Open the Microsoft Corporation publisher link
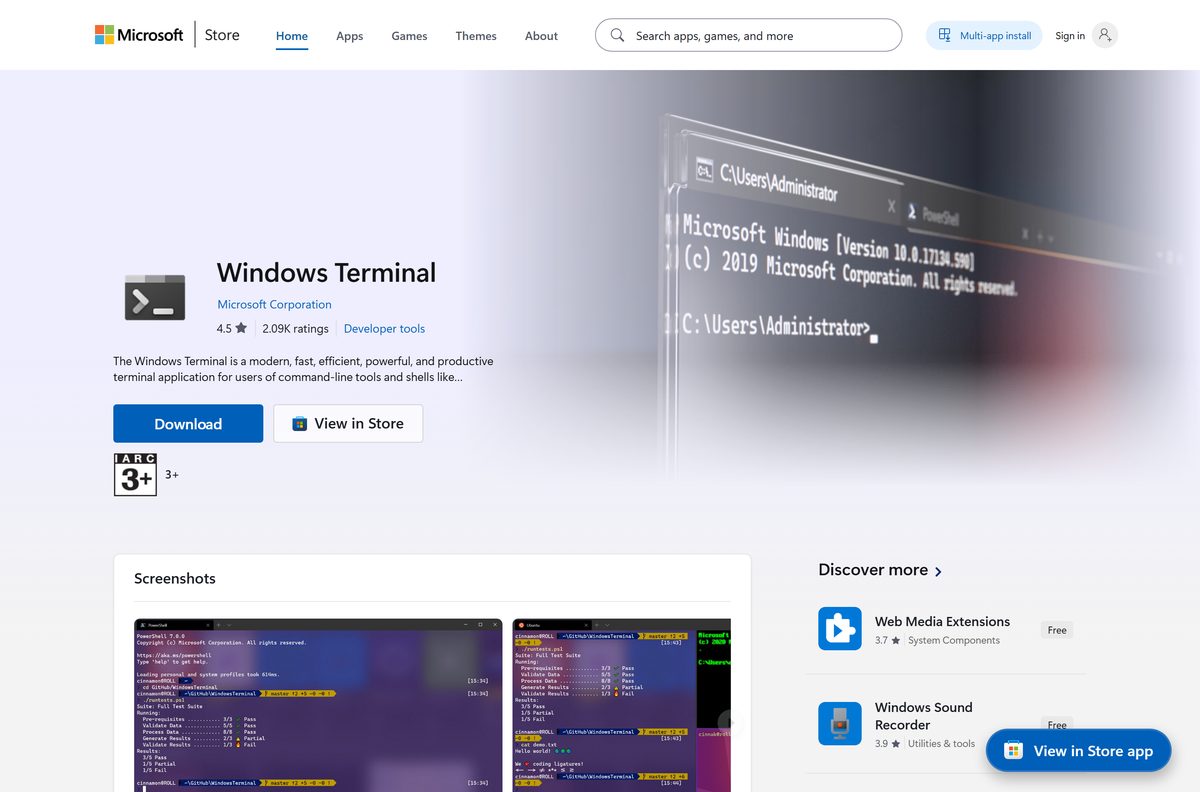1200x792 pixels. [274, 304]
